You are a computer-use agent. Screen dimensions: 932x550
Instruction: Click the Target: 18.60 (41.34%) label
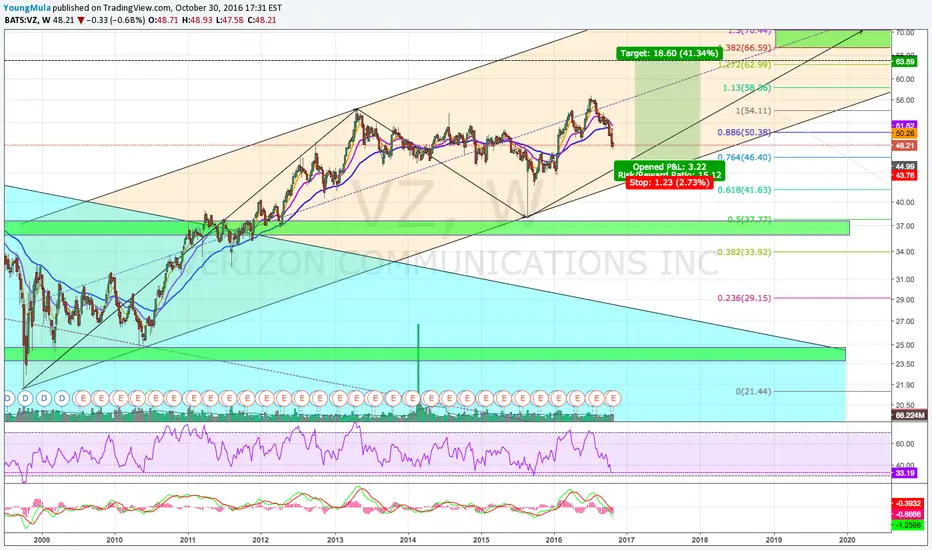coord(669,54)
